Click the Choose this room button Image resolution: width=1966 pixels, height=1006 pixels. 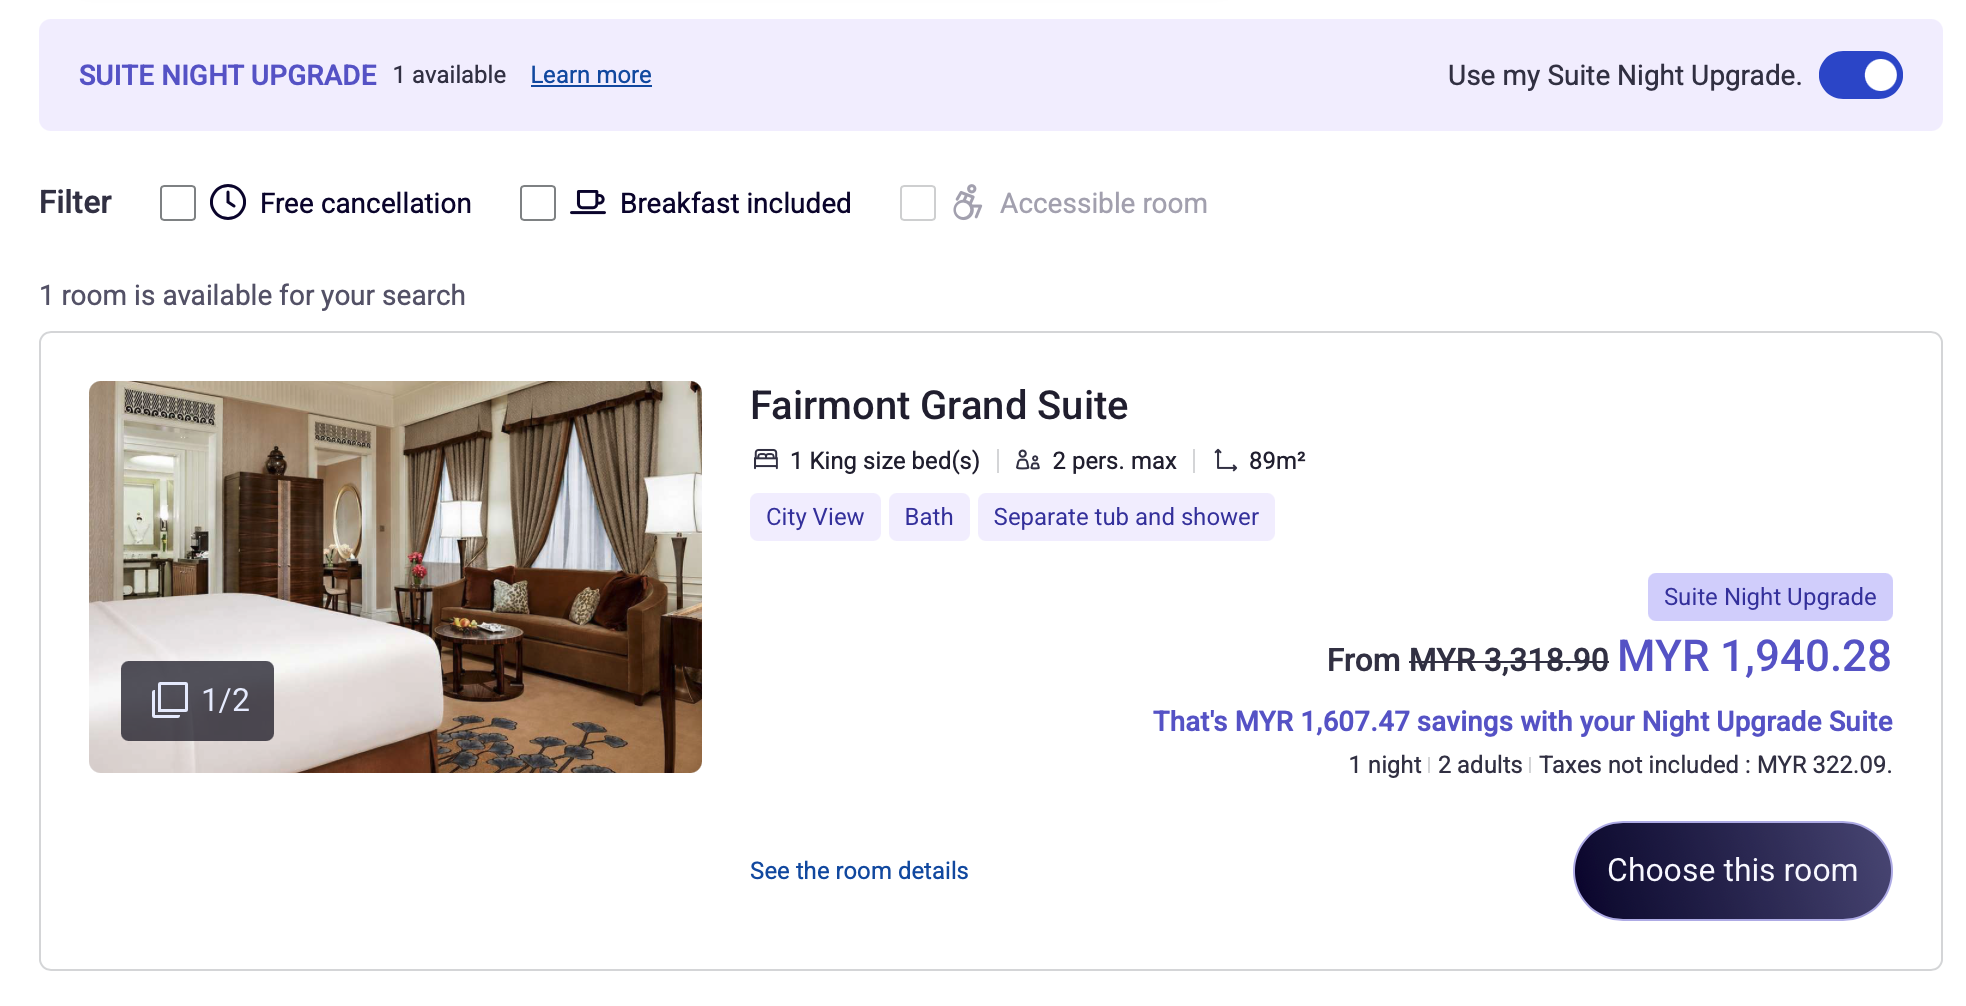pos(1732,871)
